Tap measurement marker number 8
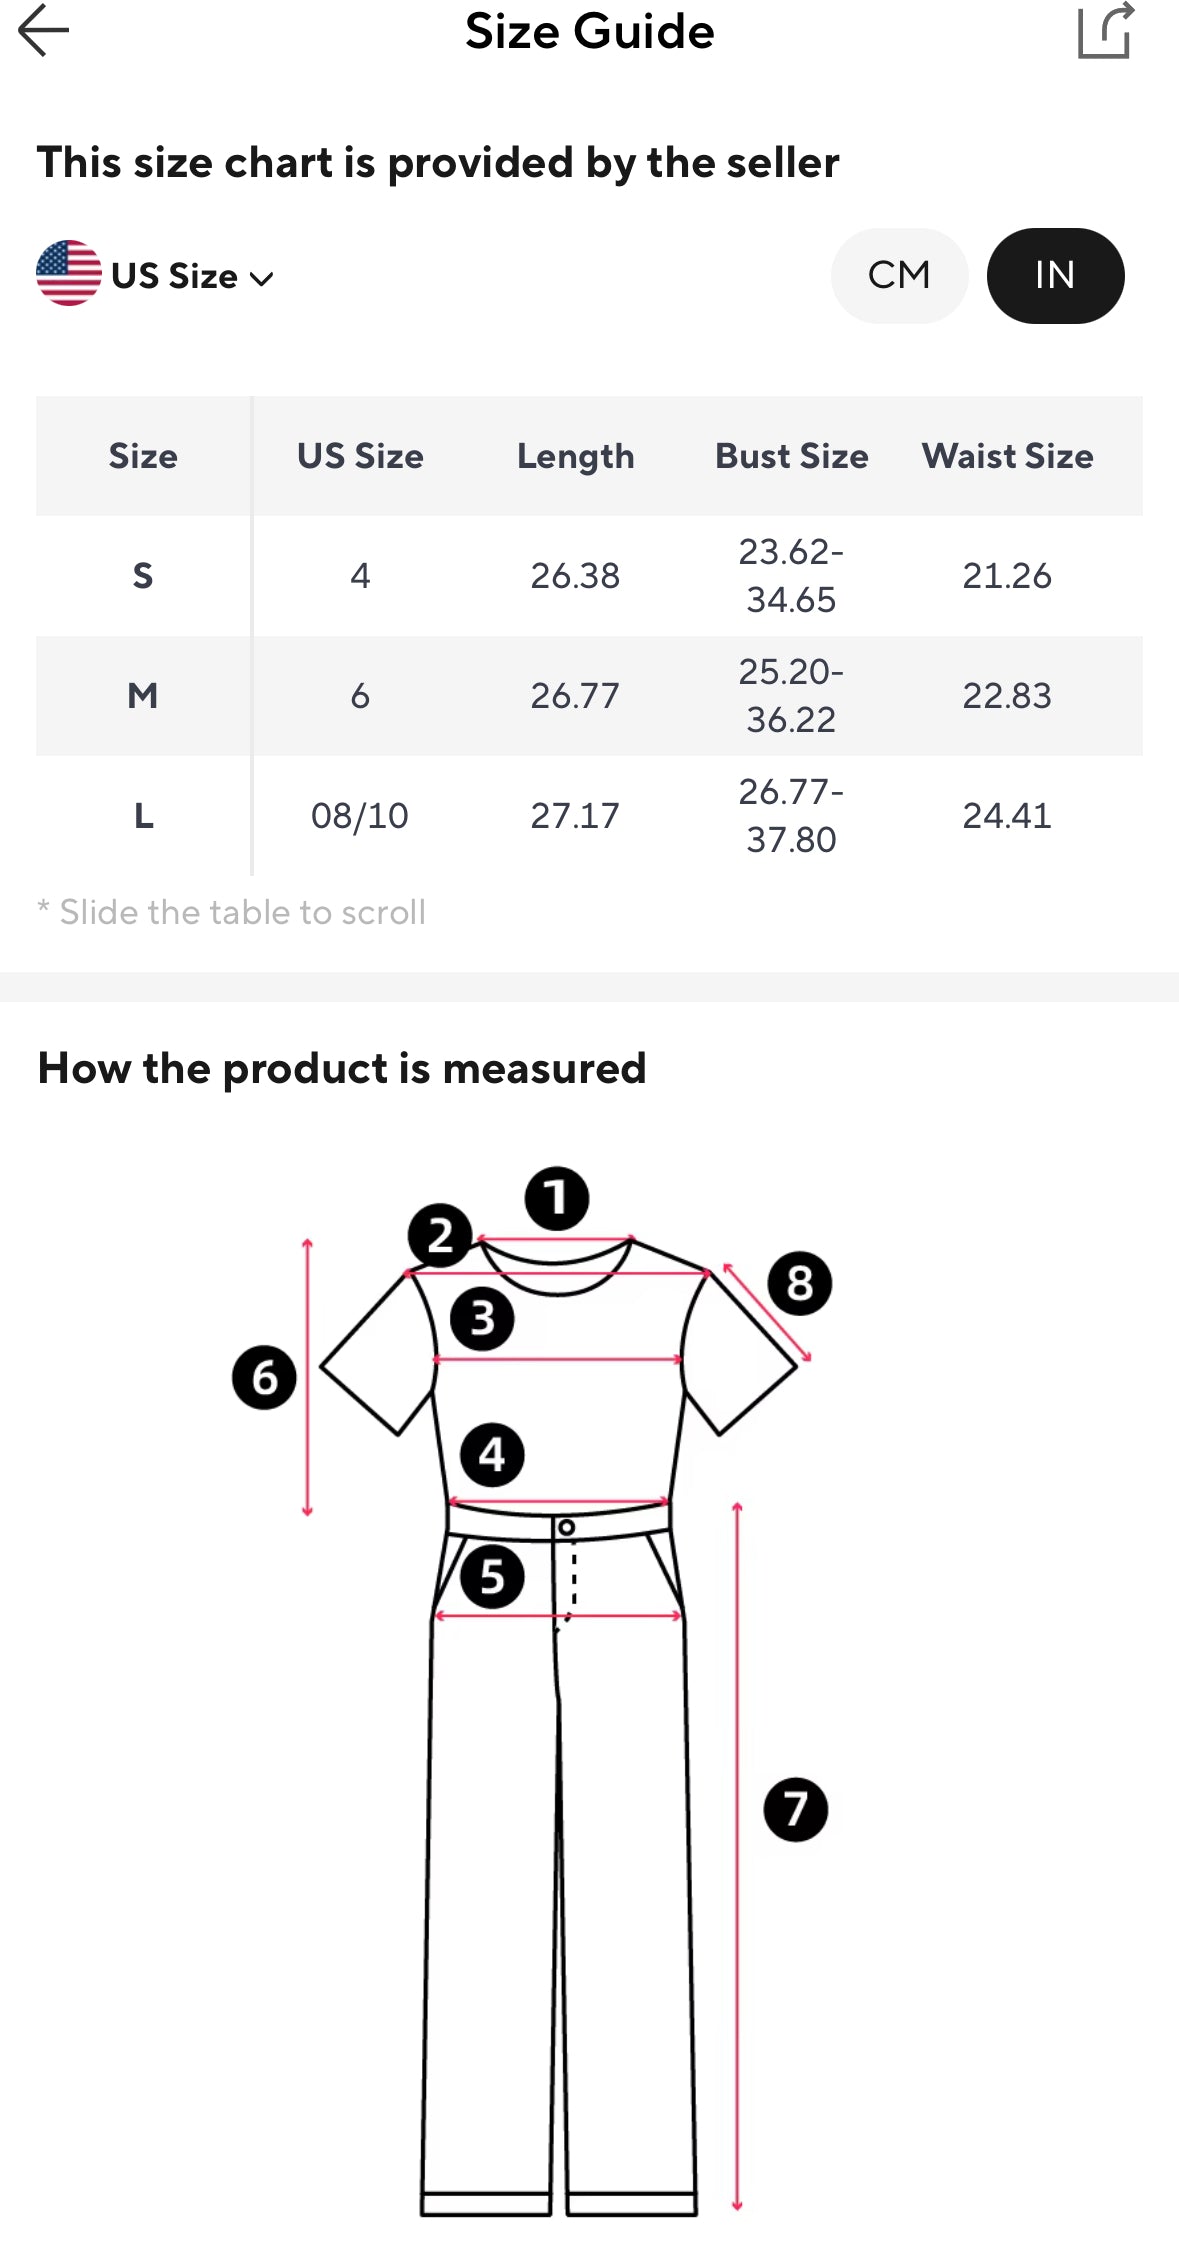 click(799, 1283)
